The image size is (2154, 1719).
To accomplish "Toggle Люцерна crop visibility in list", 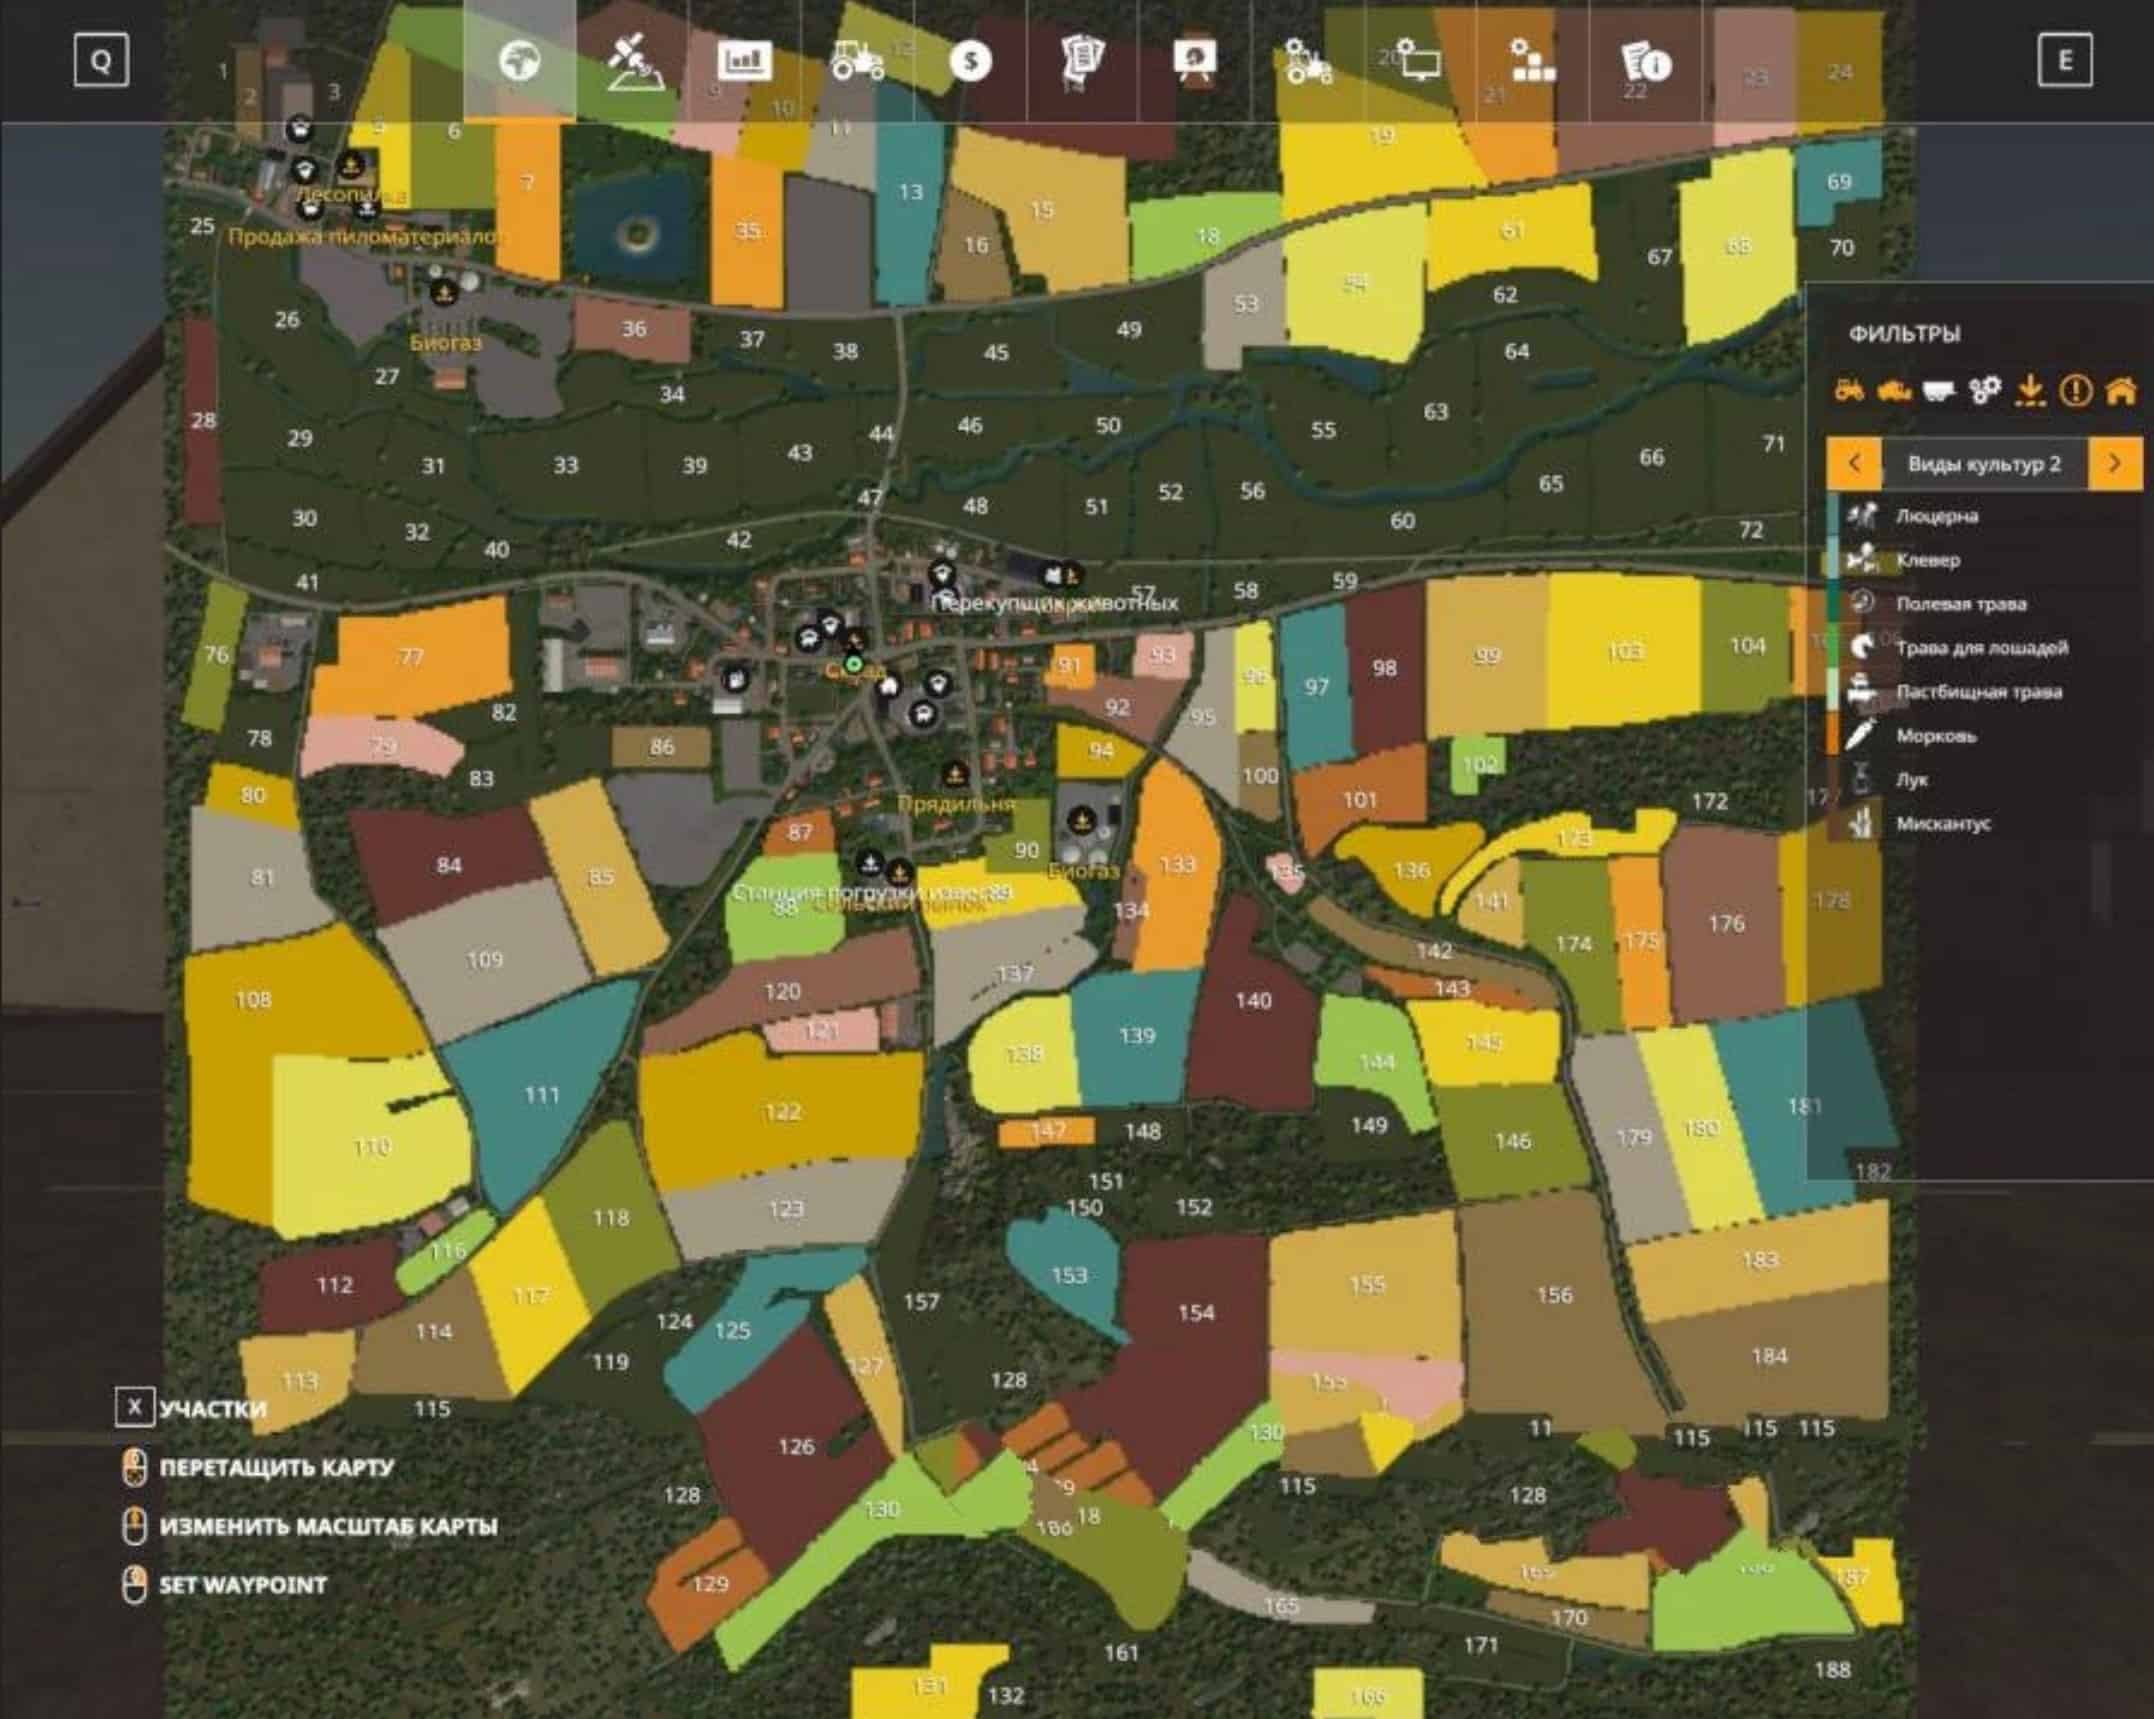I will [1937, 516].
